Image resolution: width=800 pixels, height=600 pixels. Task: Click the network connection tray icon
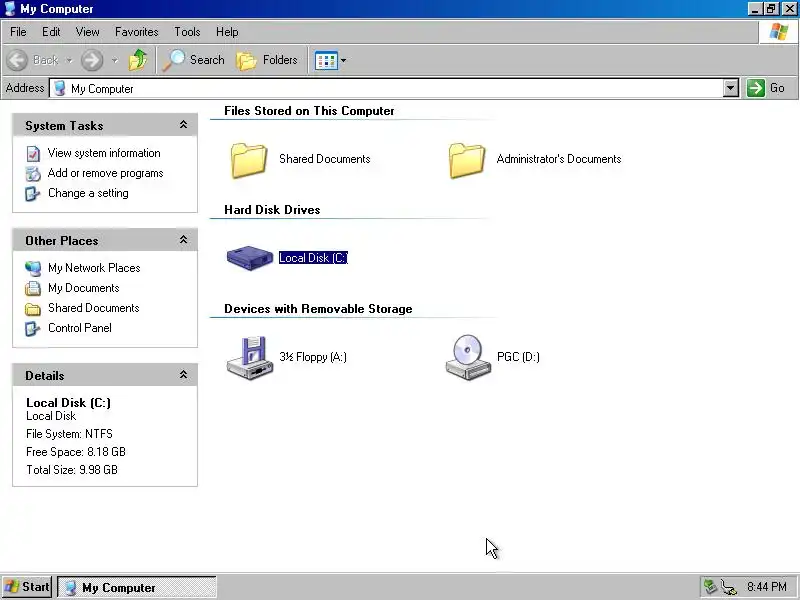tap(729, 587)
